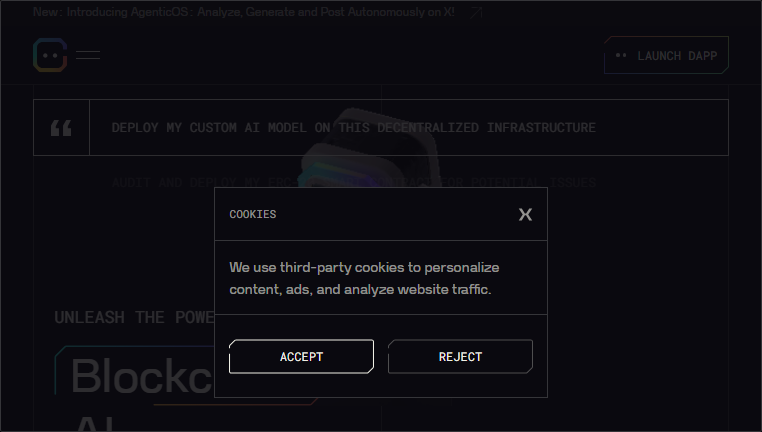Open the hamburger navigation menu
Image resolution: width=762 pixels, height=432 pixels.
[88, 55]
